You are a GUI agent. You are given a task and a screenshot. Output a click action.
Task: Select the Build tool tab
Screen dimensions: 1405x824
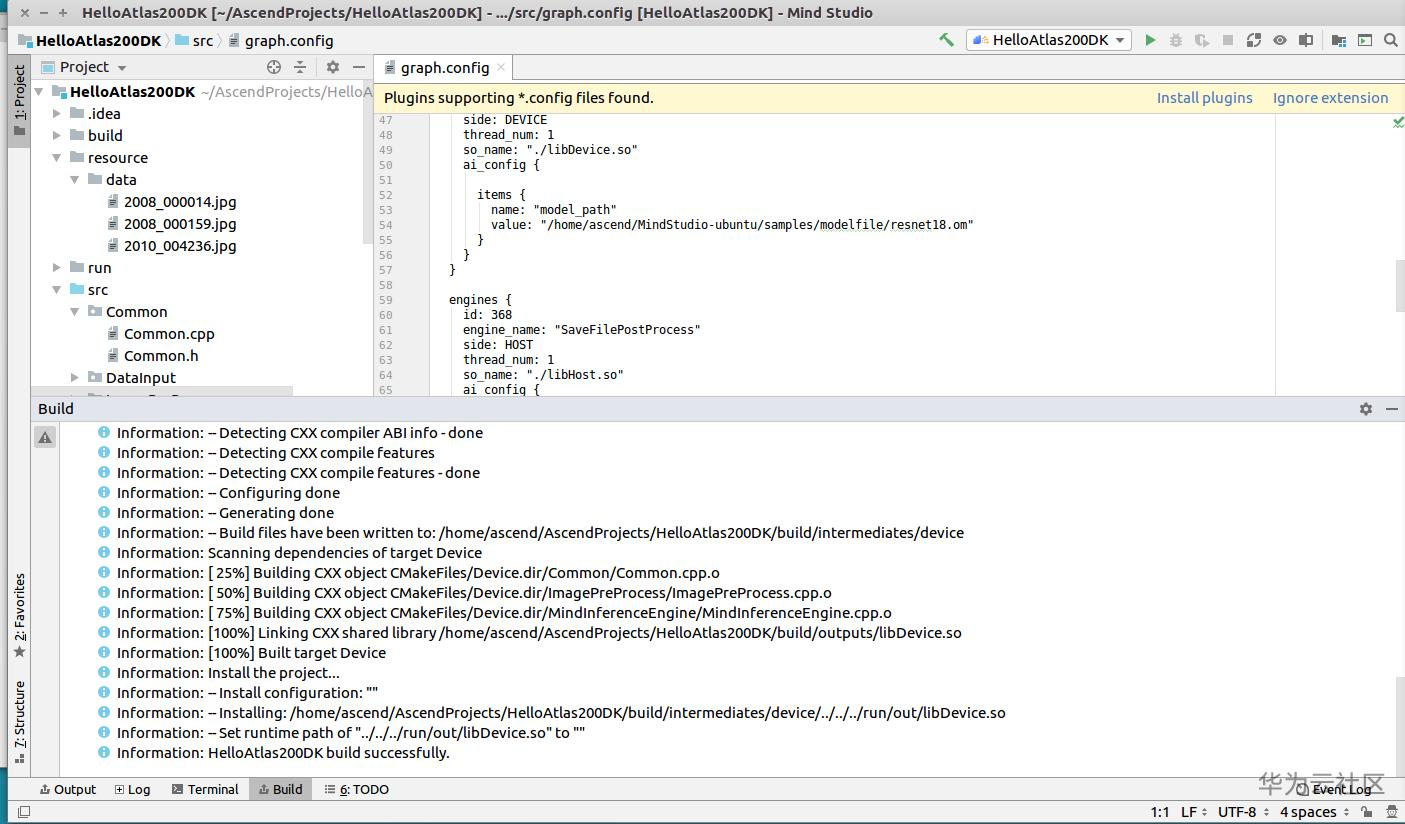280,789
